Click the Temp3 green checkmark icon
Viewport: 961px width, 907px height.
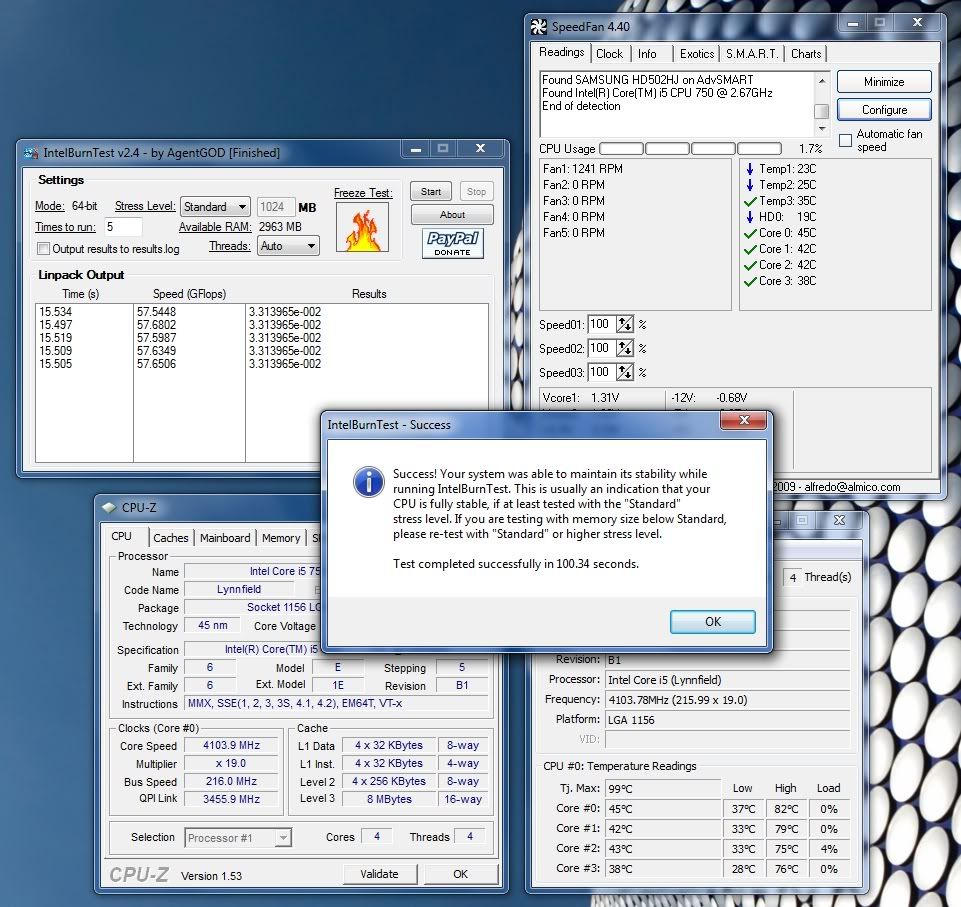pyautogui.click(x=750, y=201)
